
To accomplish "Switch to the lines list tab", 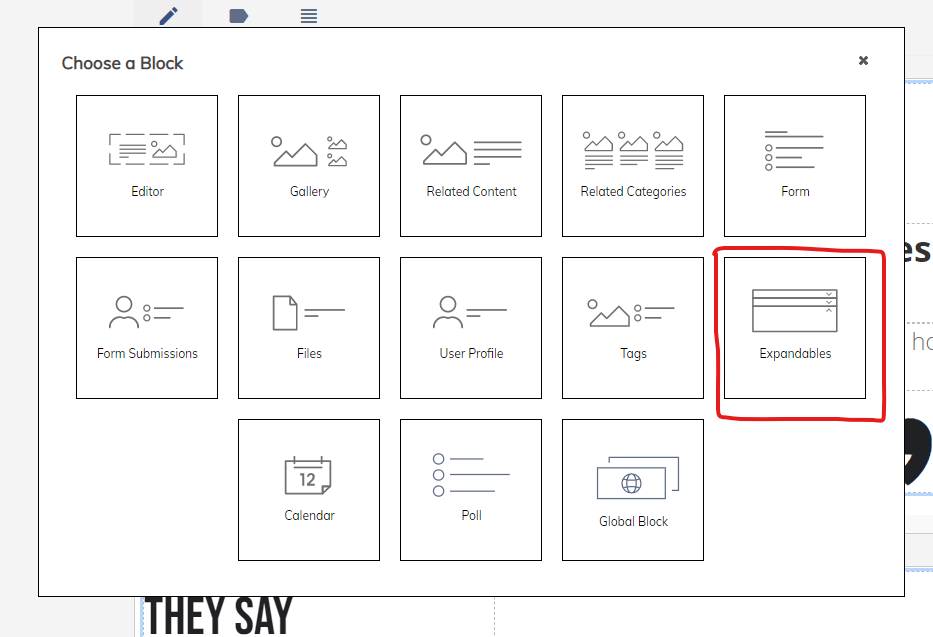I will pyautogui.click(x=309, y=15).
